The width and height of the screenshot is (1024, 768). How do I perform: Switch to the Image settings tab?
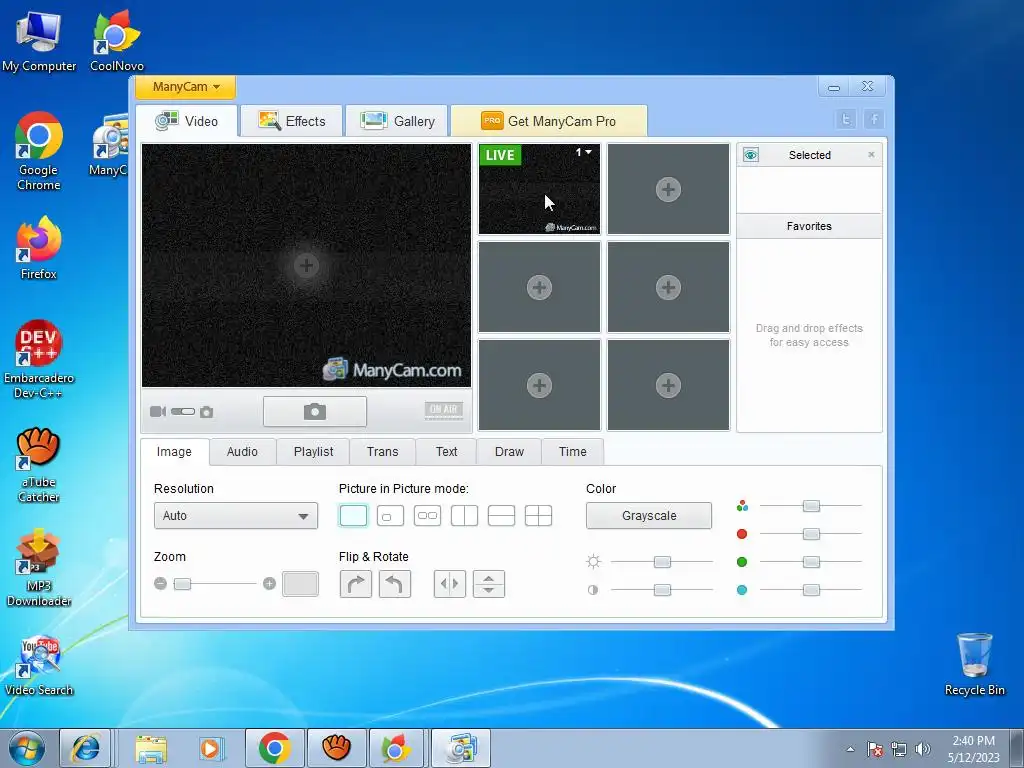pyautogui.click(x=174, y=452)
